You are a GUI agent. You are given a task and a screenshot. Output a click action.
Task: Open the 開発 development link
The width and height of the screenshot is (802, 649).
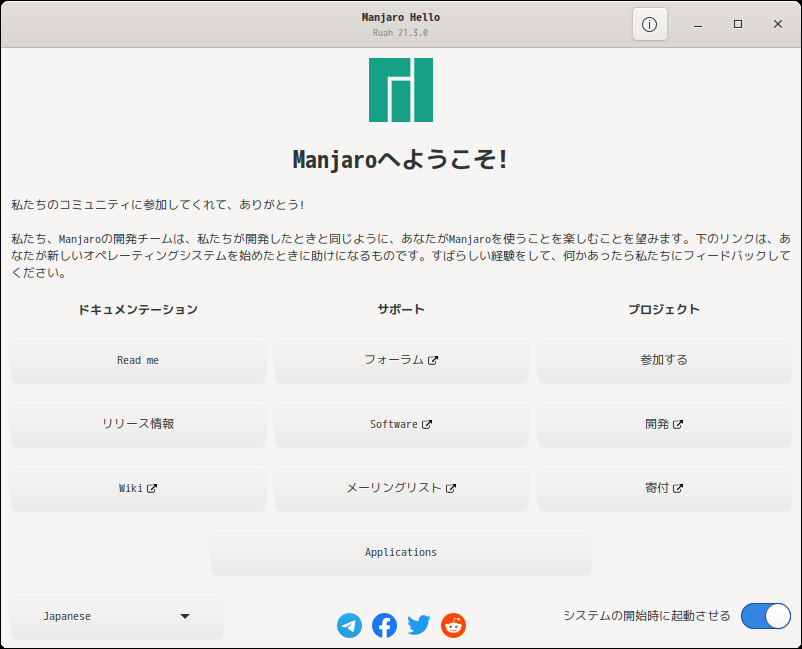click(x=664, y=424)
